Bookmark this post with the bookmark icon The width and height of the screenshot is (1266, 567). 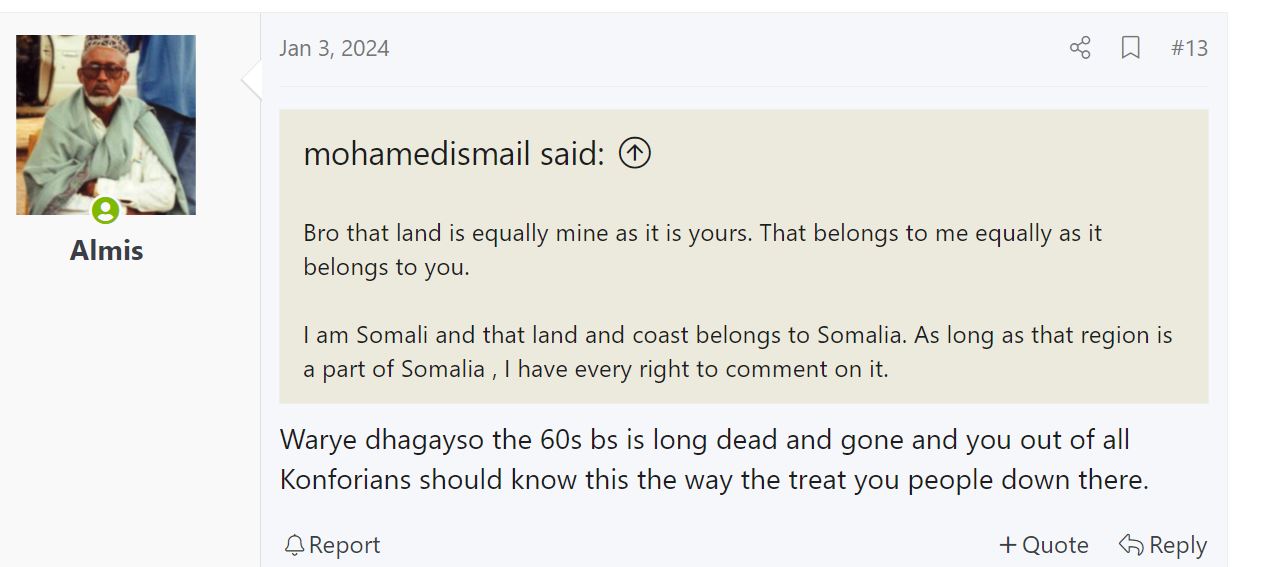(x=1131, y=48)
